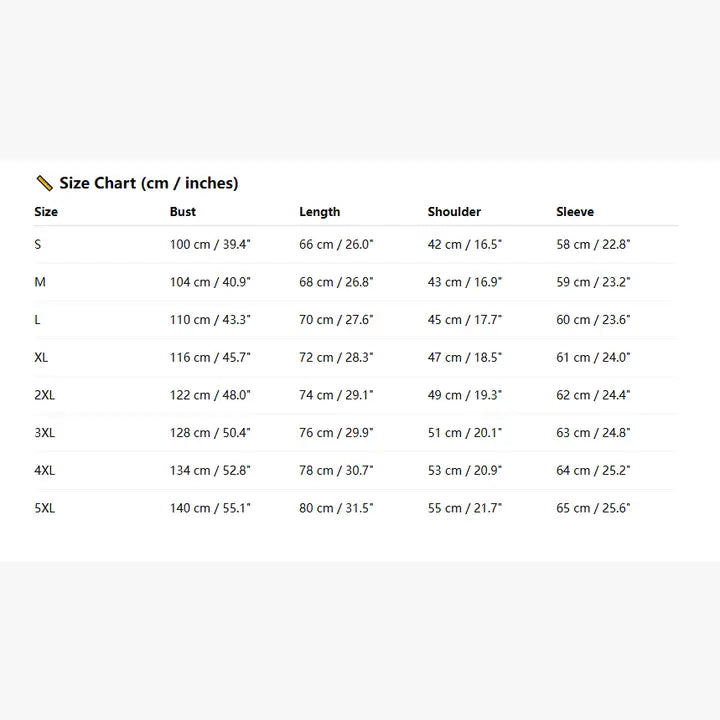The width and height of the screenshot is (720, 720).
Task: Select the Sleeve column header
Action: (575, 212)
